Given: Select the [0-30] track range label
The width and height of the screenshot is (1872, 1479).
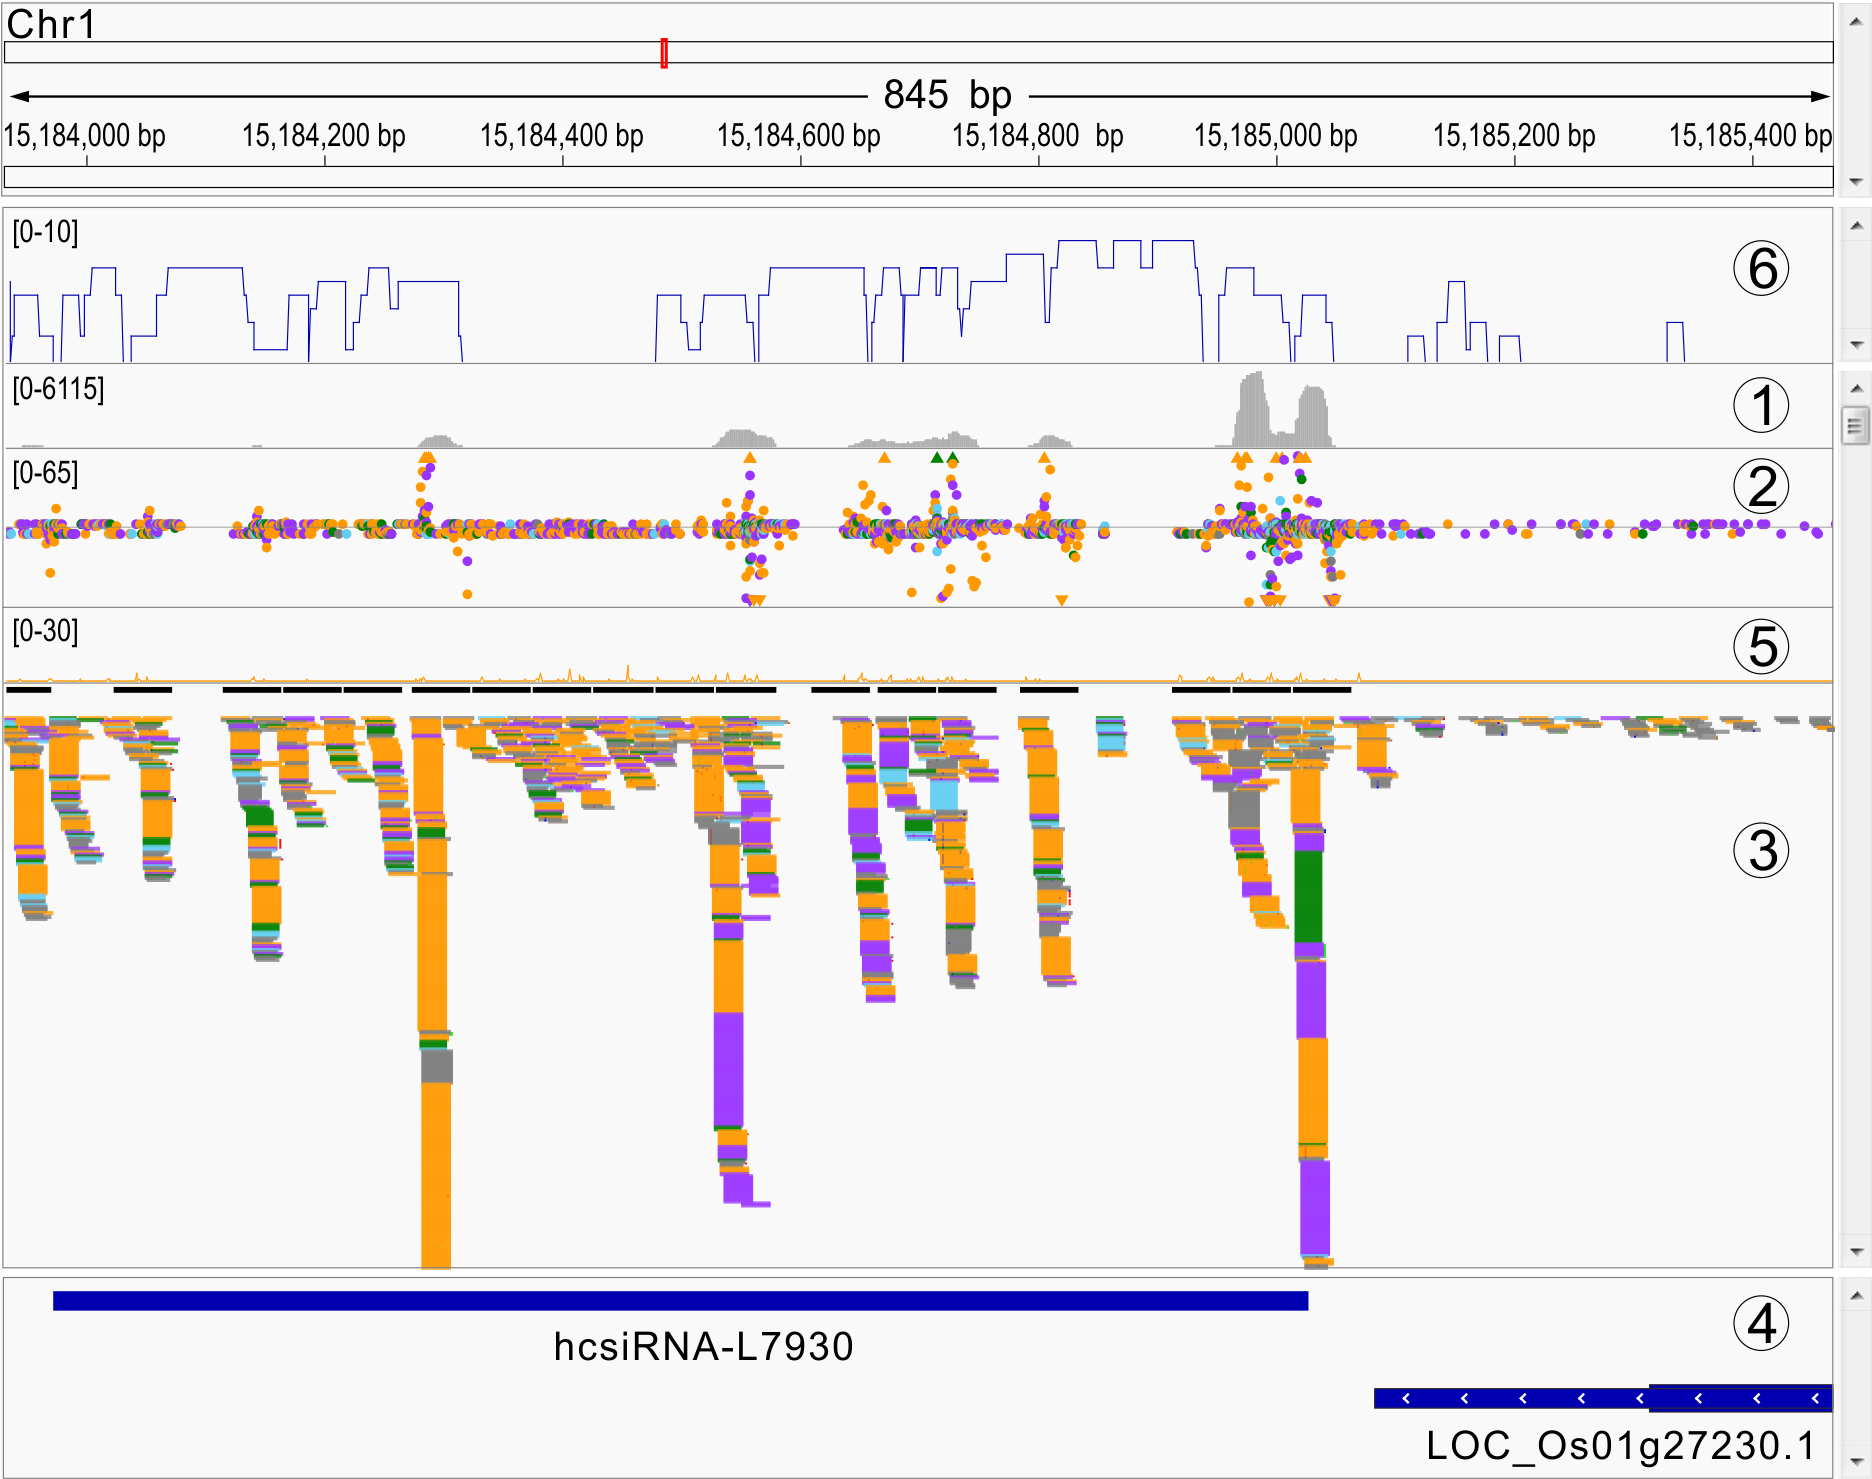Looking at the screenshot, I should point(45,631).
